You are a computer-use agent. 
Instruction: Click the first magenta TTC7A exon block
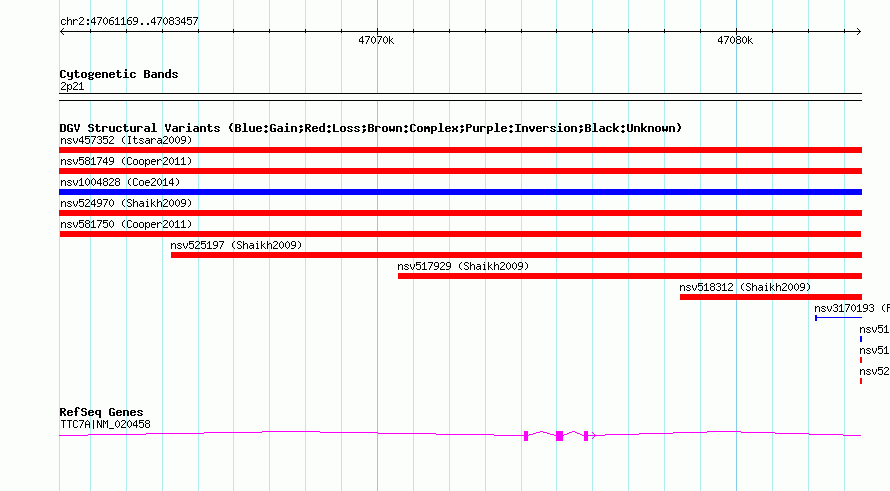click(x=526, y=436)
